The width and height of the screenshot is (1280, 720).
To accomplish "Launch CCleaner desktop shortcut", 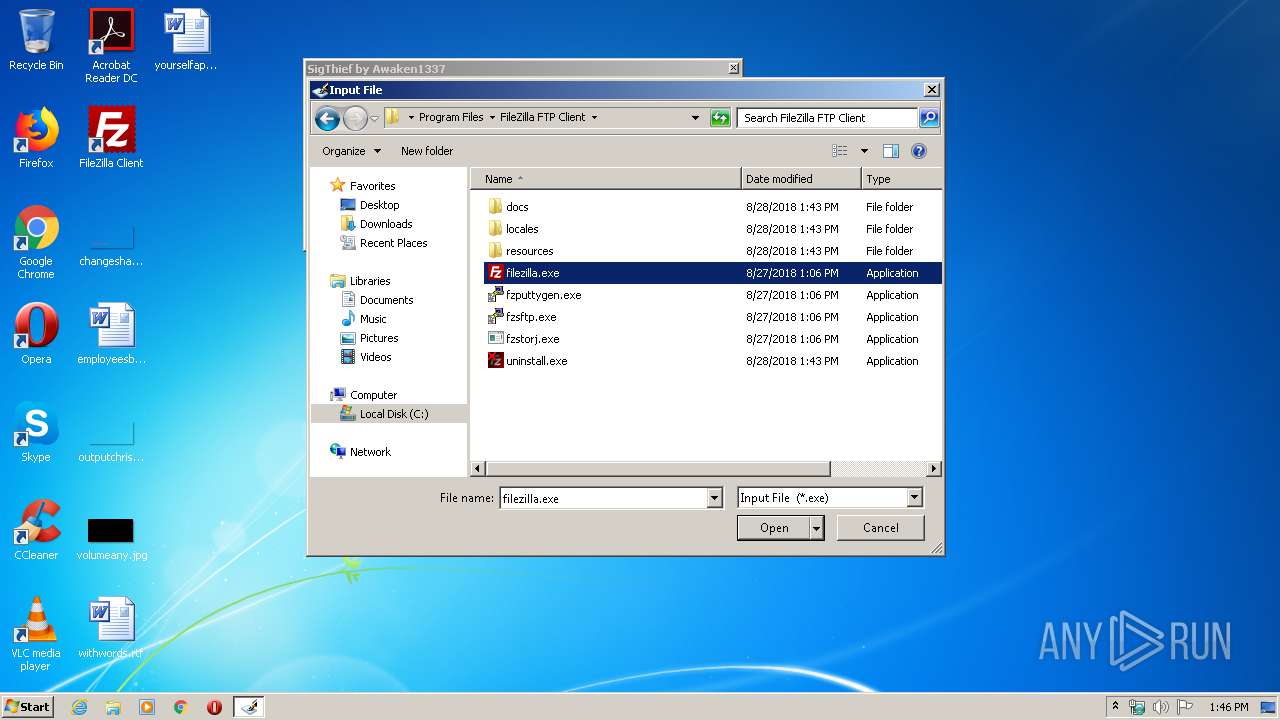I will point(36,530).
